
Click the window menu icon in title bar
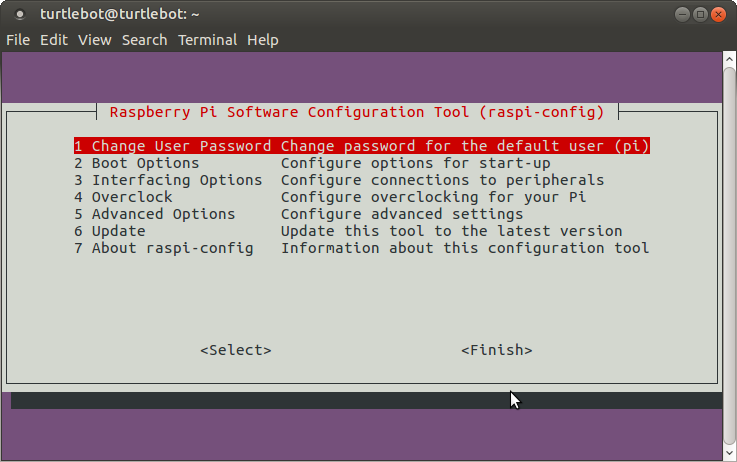tap(21, 14)
